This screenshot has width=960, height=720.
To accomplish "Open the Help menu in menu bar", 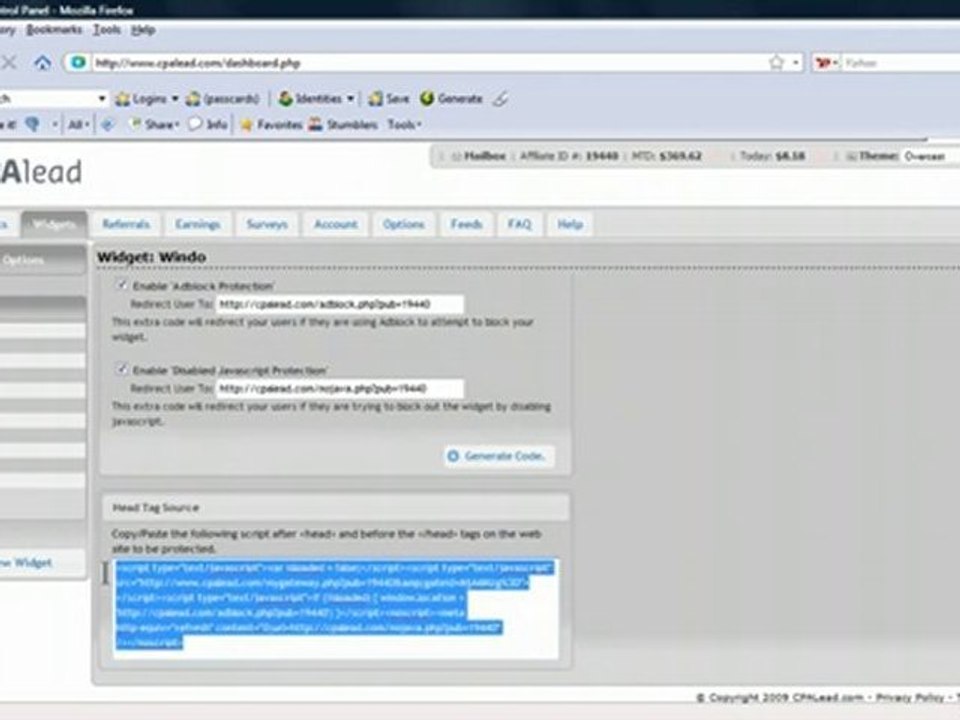I will pos(143,29).
